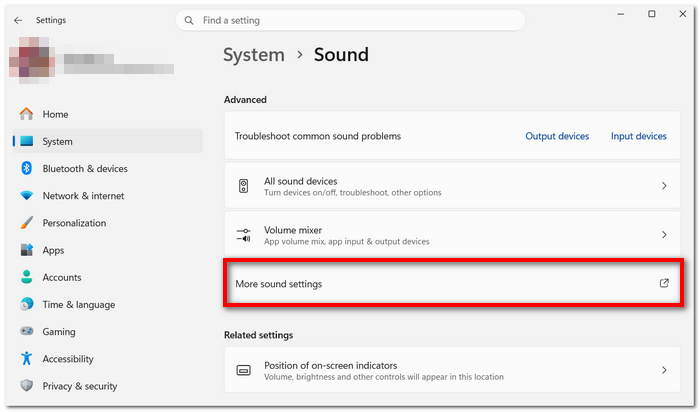Open Position of on-screen indicators

pos(452,370)
